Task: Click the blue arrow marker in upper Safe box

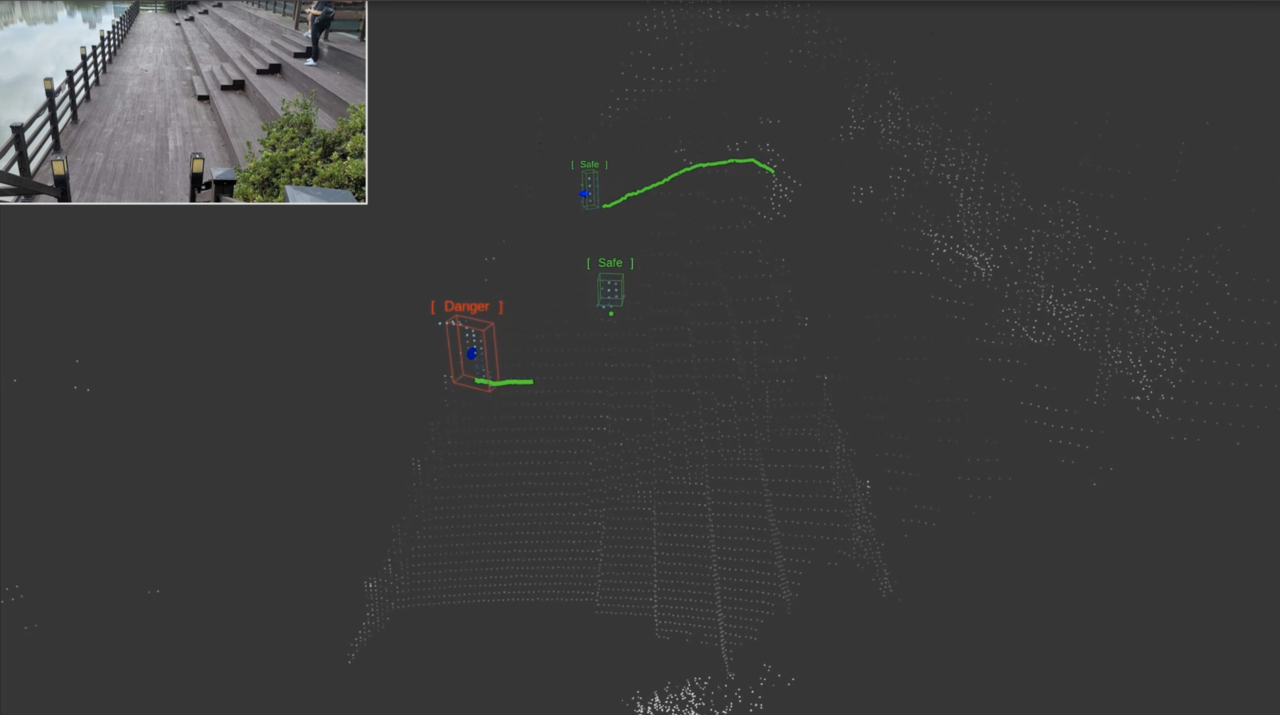Action: tap(584, 194)
